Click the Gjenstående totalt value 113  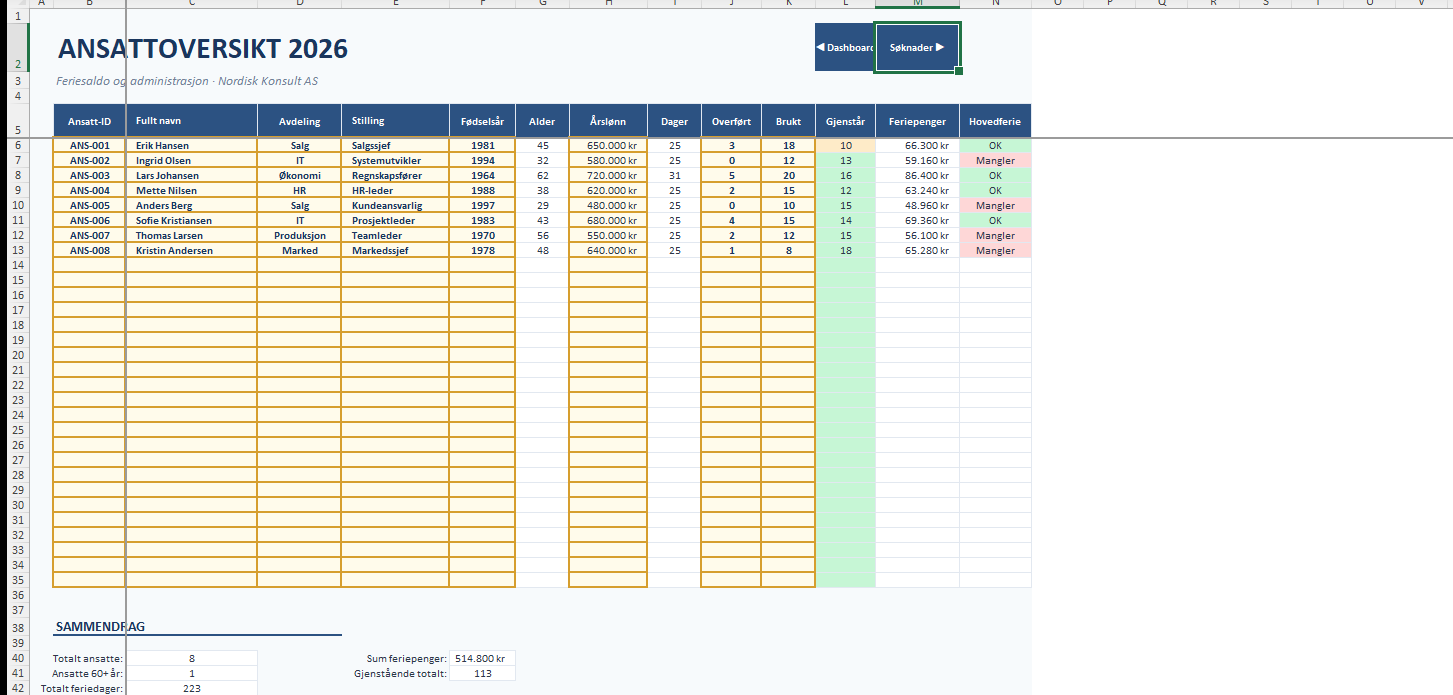483,673
